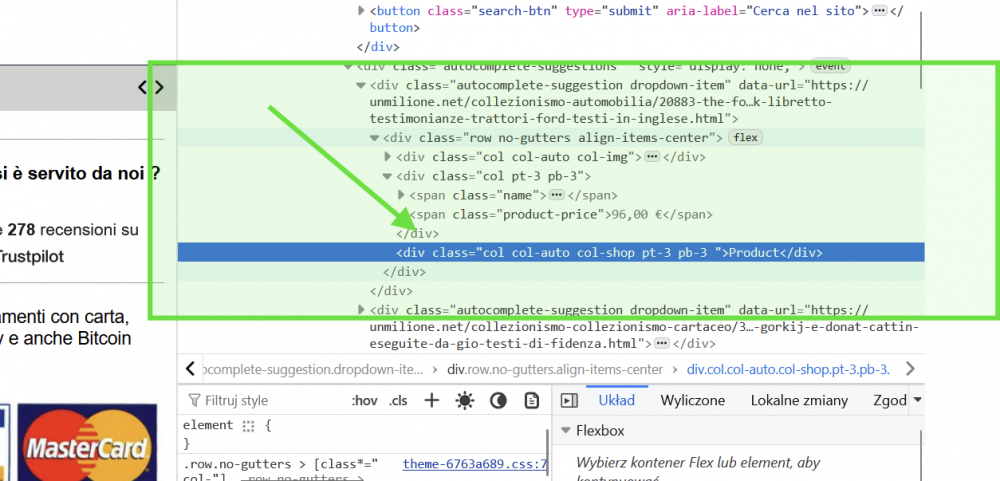The image size is (1000, 481).
Task: Select the col-shop div containing Product
Action: [x=551, y=253]
